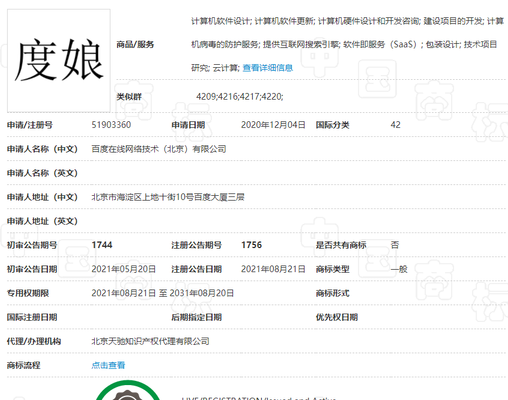The image size is (508, 400).
Task: Click the 专用权期限 label
Action: click(x=28, y=293)
